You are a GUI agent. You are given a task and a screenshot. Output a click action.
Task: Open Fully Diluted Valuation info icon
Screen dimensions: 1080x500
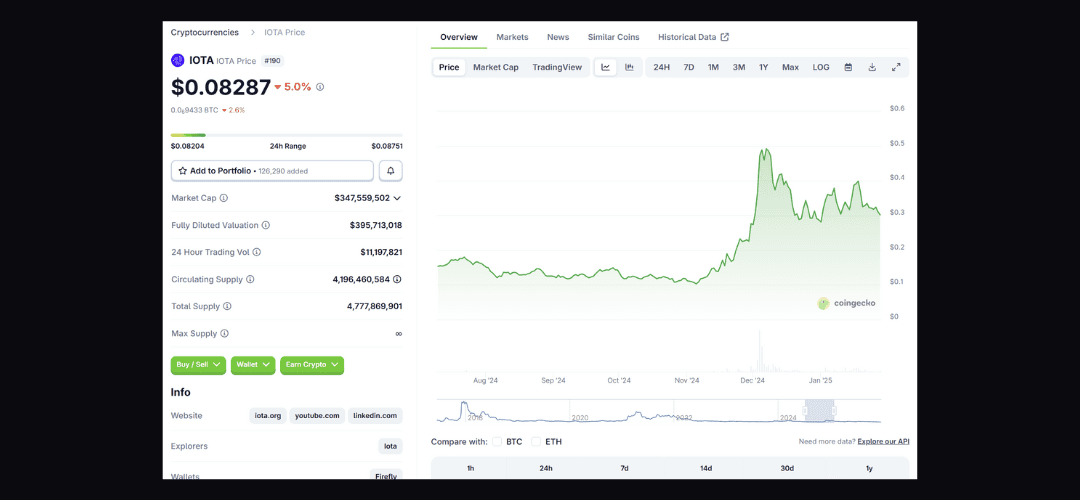click(266, 225)
